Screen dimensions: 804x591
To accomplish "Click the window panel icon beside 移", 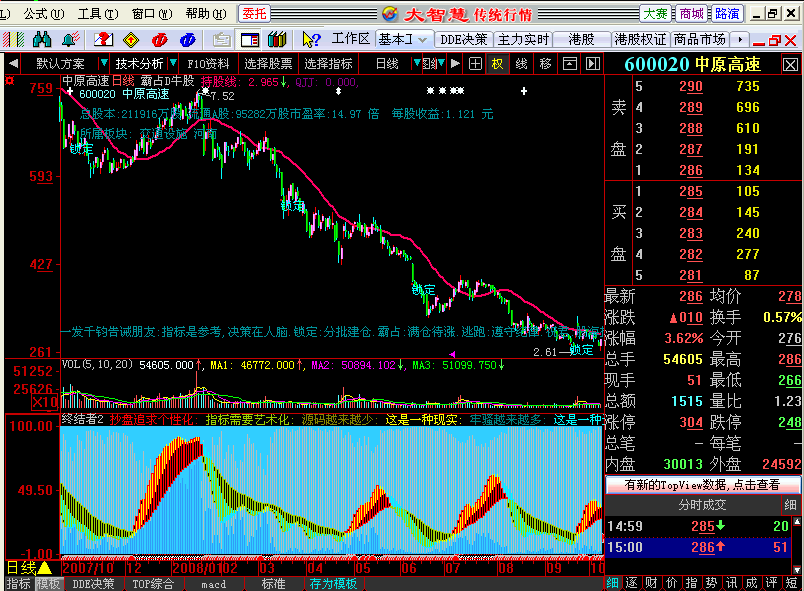I will 570,64.
